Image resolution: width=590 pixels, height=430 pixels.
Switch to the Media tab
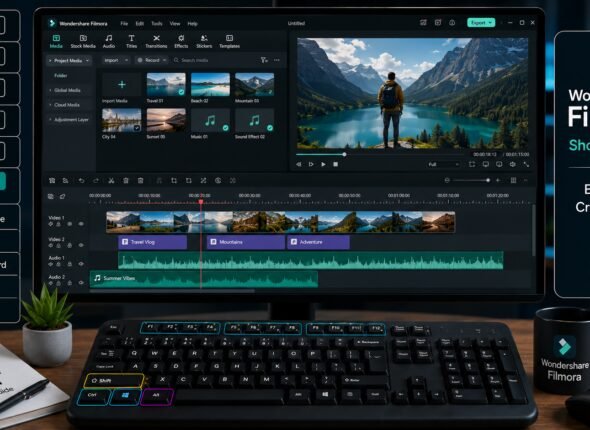(56, 41)
